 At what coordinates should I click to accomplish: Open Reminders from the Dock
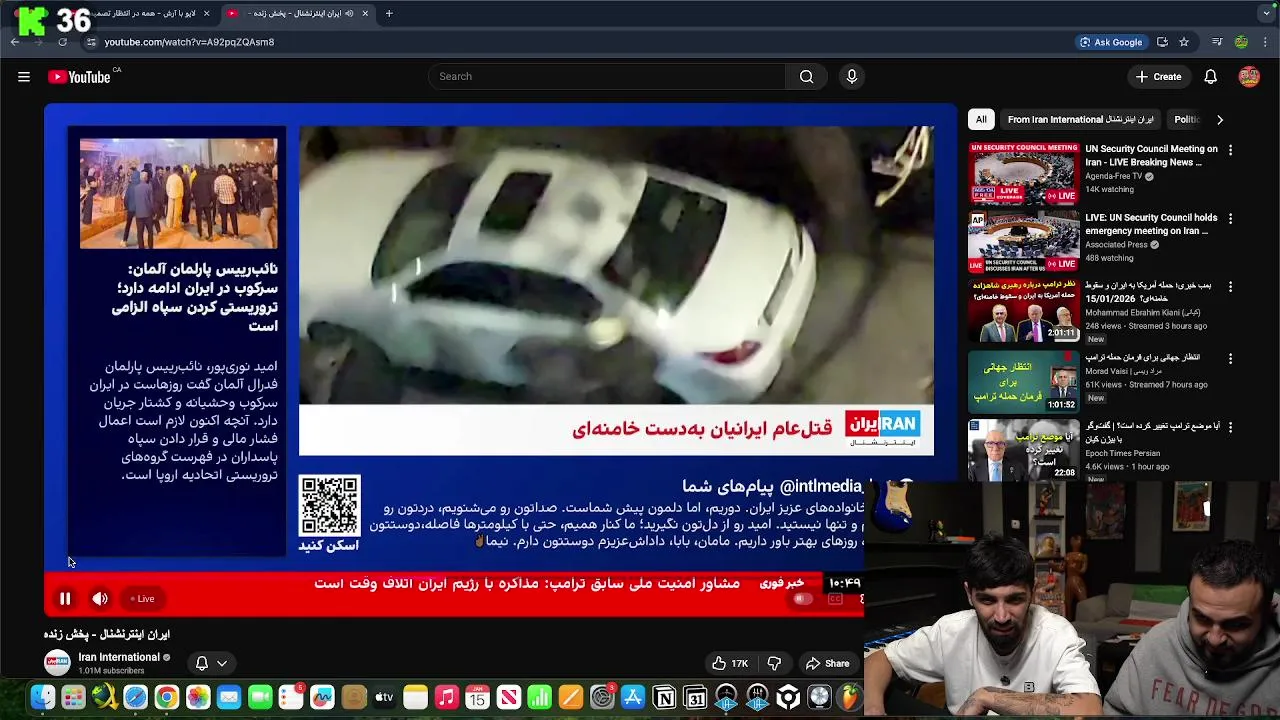291,698
